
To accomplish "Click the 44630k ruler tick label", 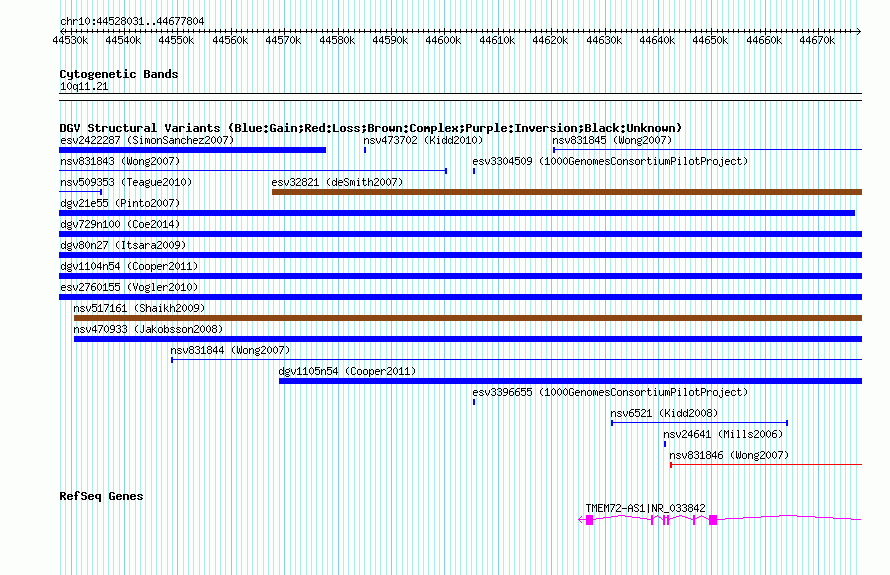I will tap(604, 40).
